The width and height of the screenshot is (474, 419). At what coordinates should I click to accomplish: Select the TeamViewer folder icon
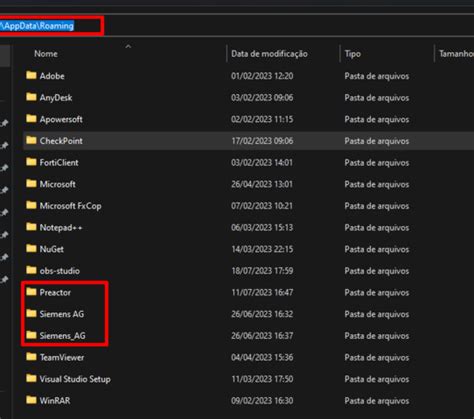(31, 357)
